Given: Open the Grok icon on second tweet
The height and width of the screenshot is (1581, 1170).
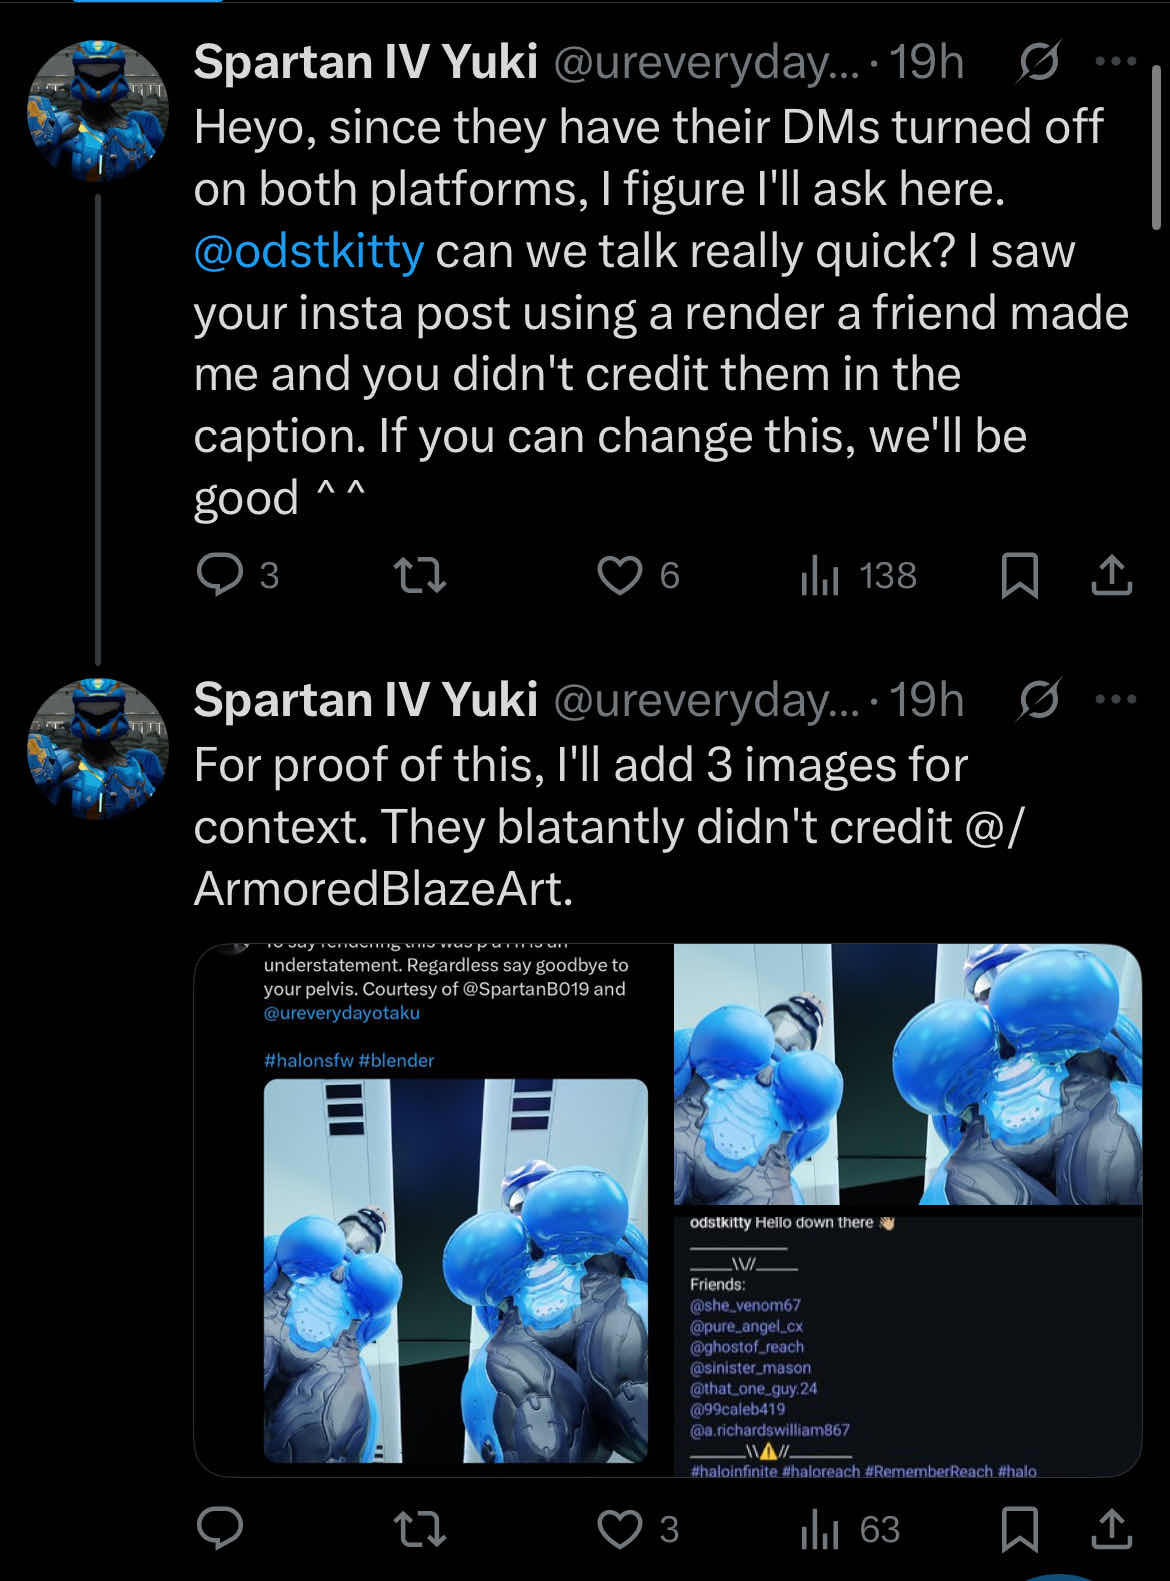Looking at the screenshot, I should point(1039,700).
